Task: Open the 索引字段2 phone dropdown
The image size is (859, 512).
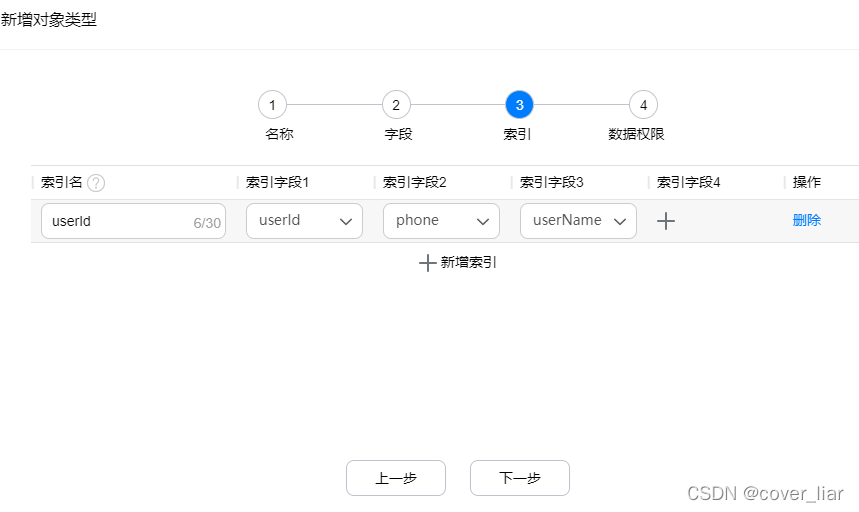Action: click(x=441, y=221)
